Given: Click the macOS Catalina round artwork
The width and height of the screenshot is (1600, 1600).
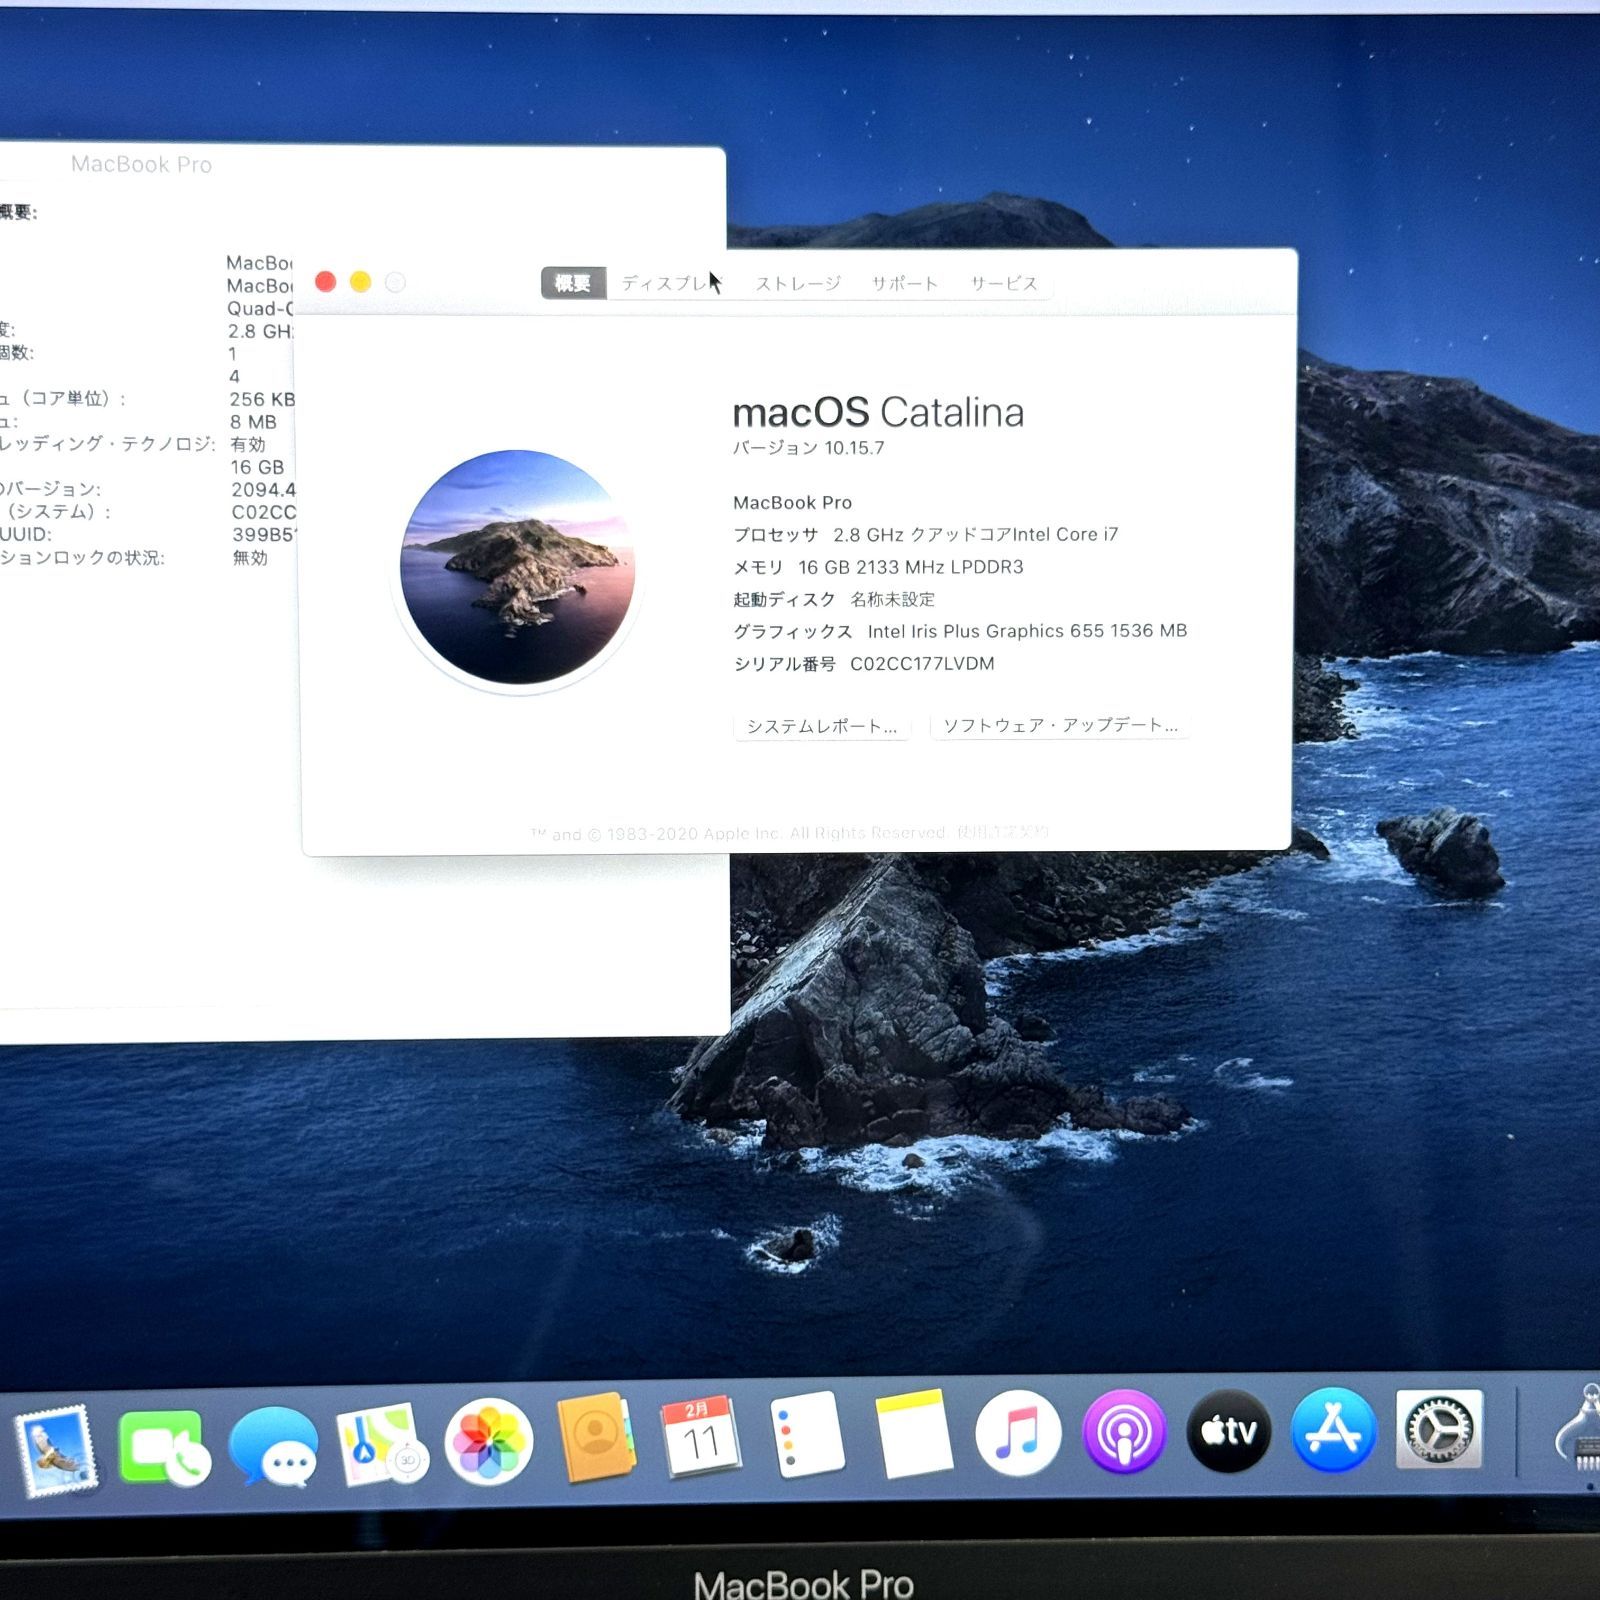Looking at the screenshot, I should coord(518,568).
